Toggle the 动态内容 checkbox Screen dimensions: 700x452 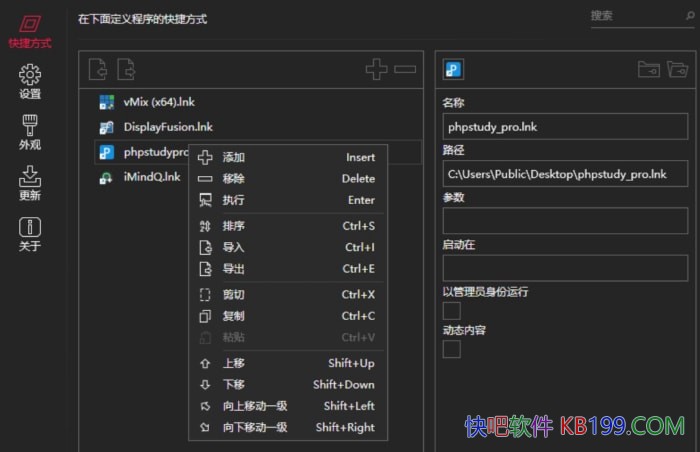[x=452, y=349]
